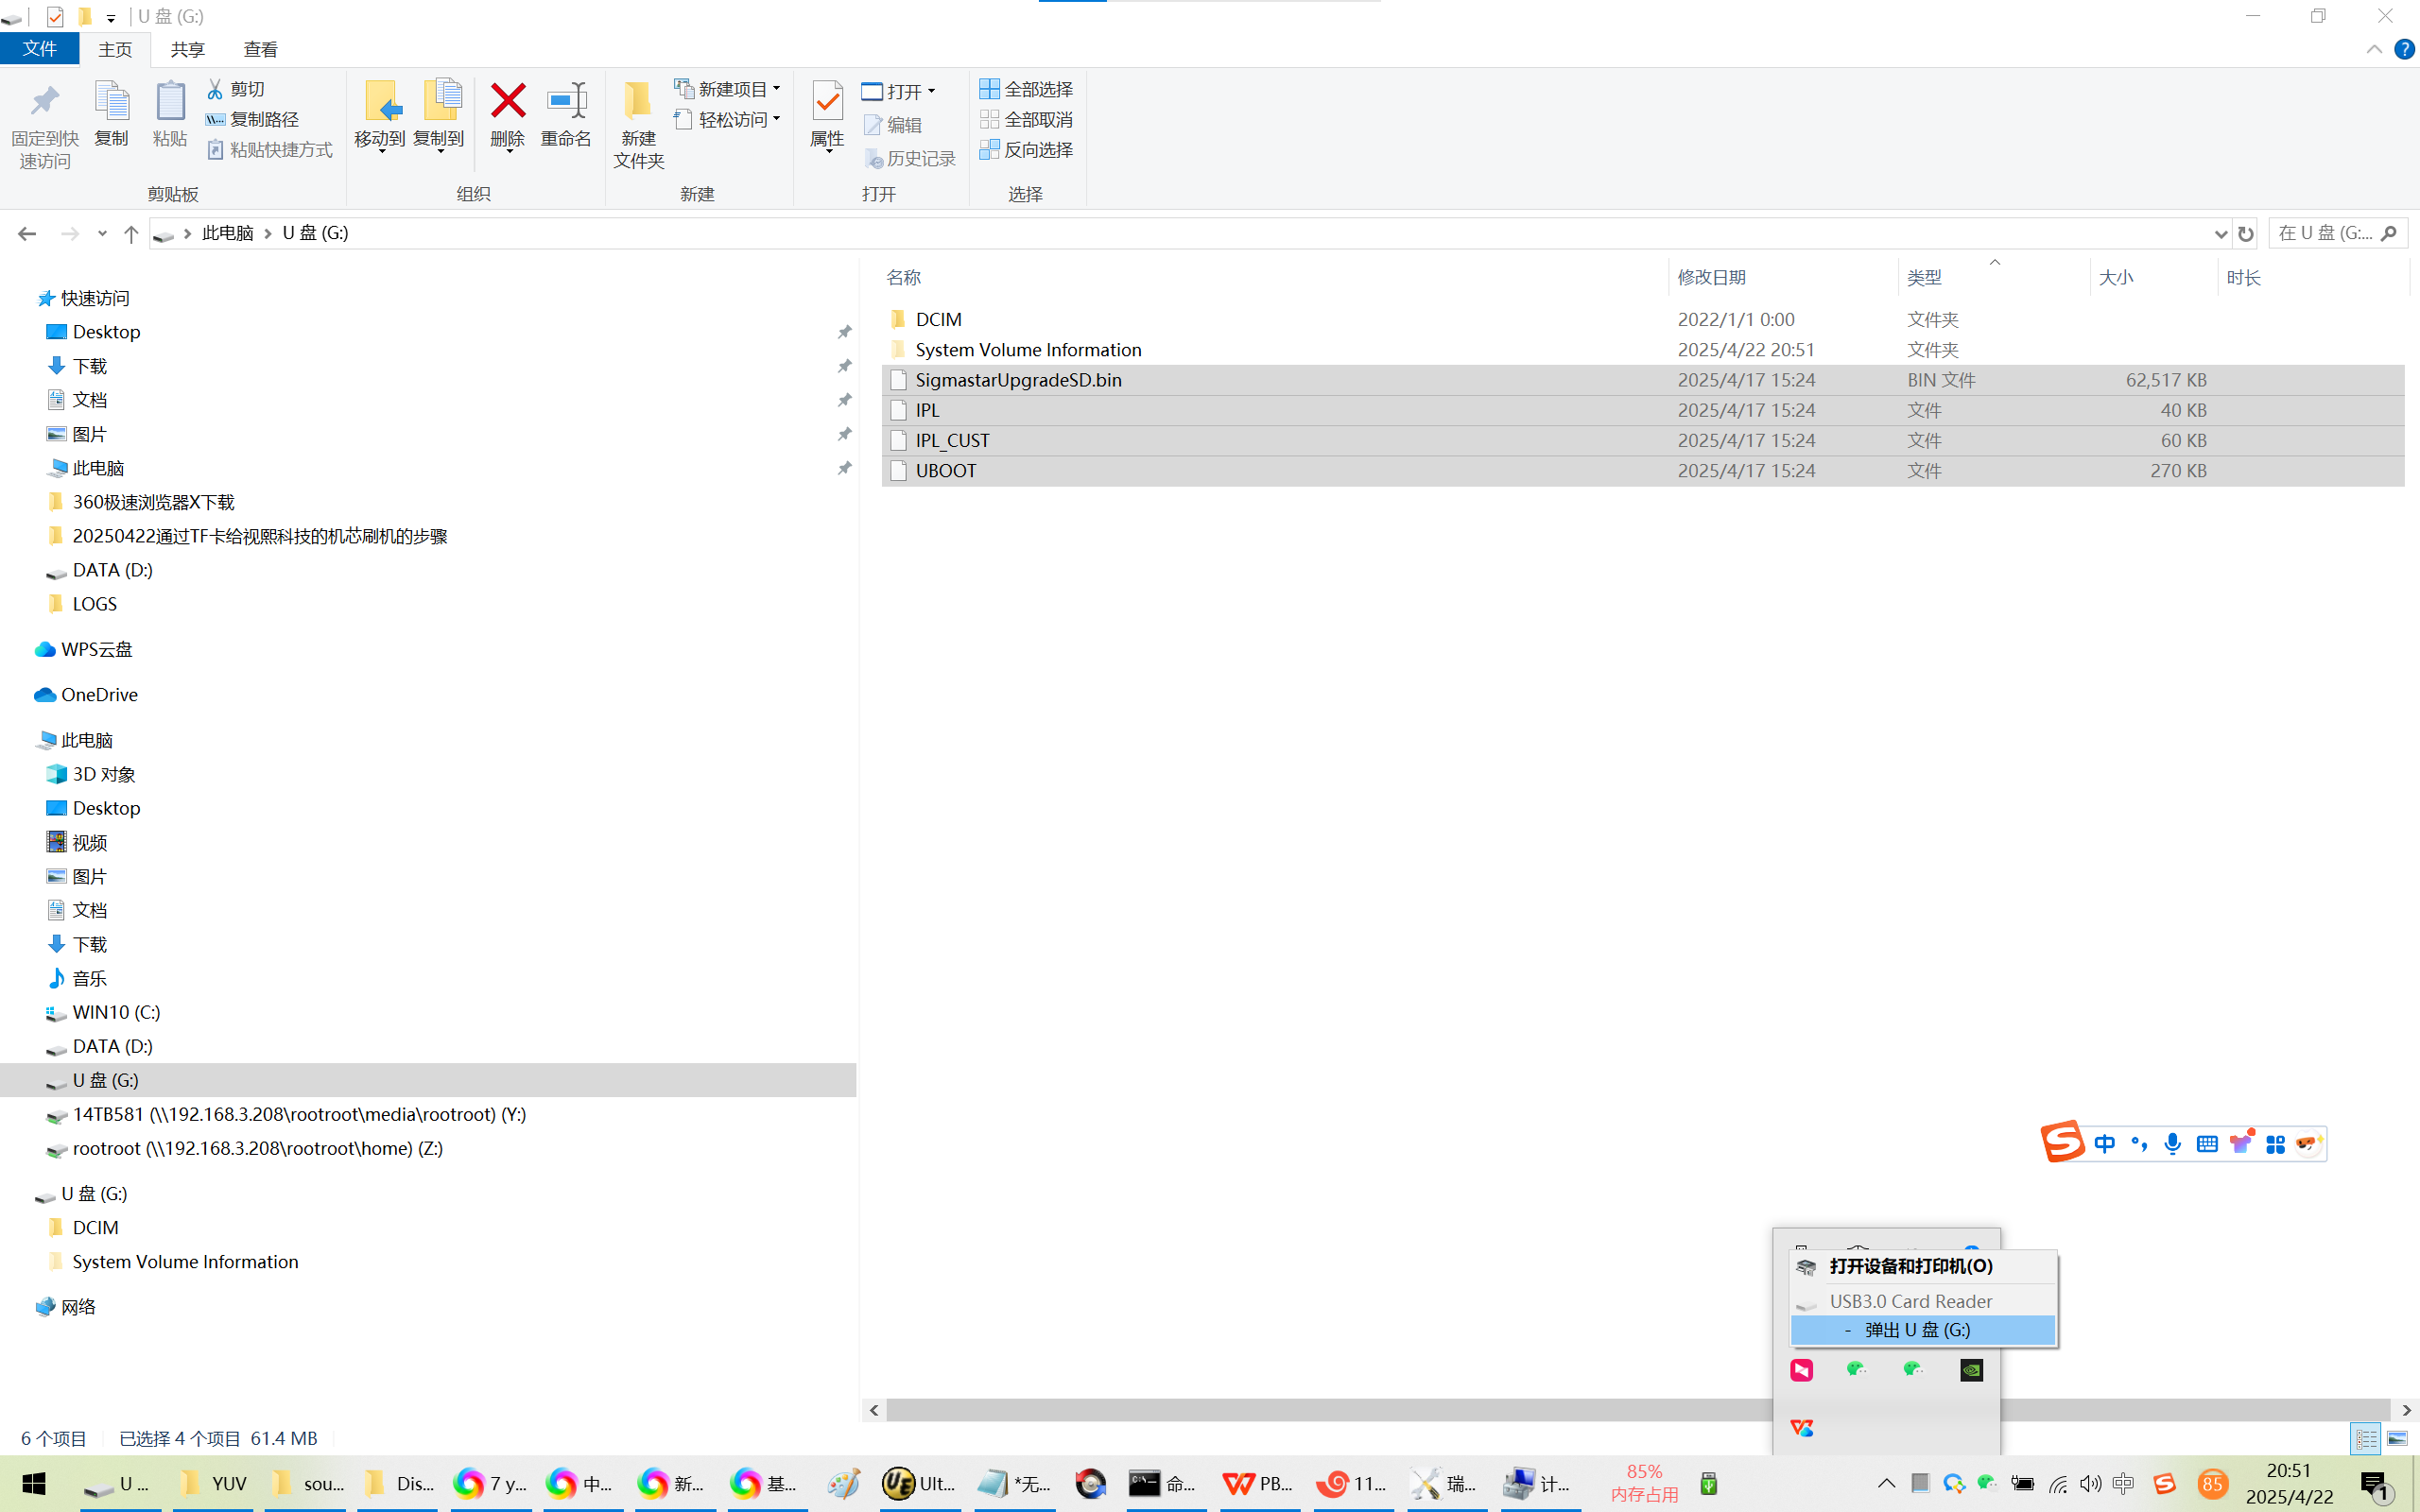Click Copy Path button
Viewport: 2420px width, 1512px height.
point(253,119)
